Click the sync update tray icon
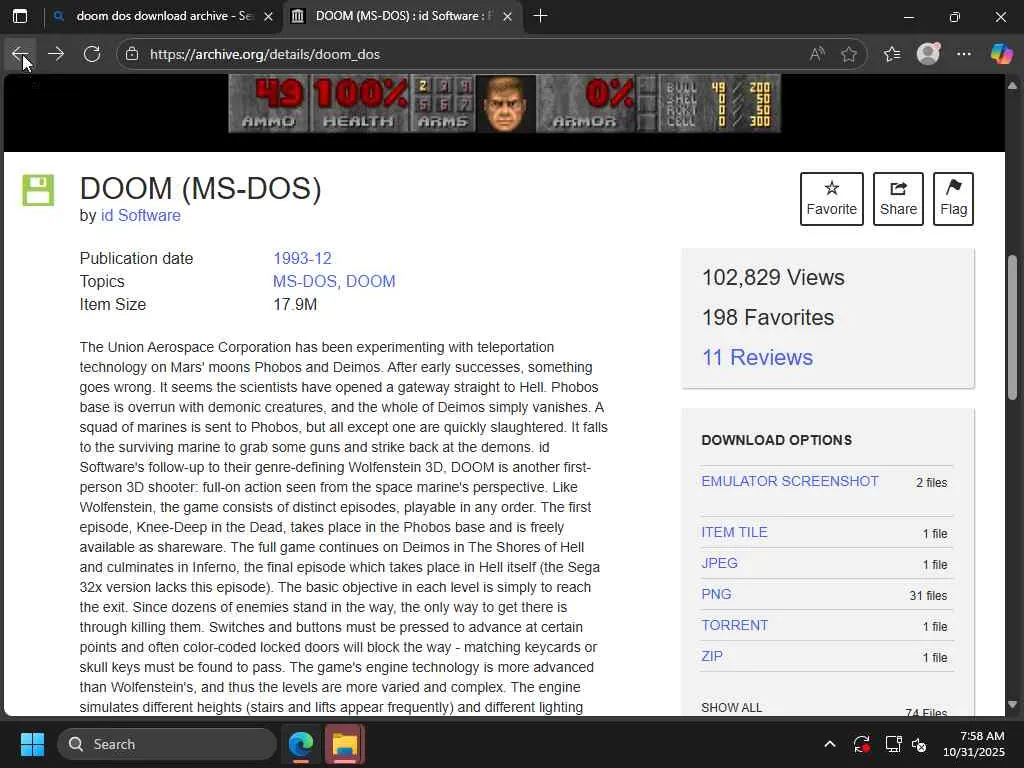 (861, 744)
